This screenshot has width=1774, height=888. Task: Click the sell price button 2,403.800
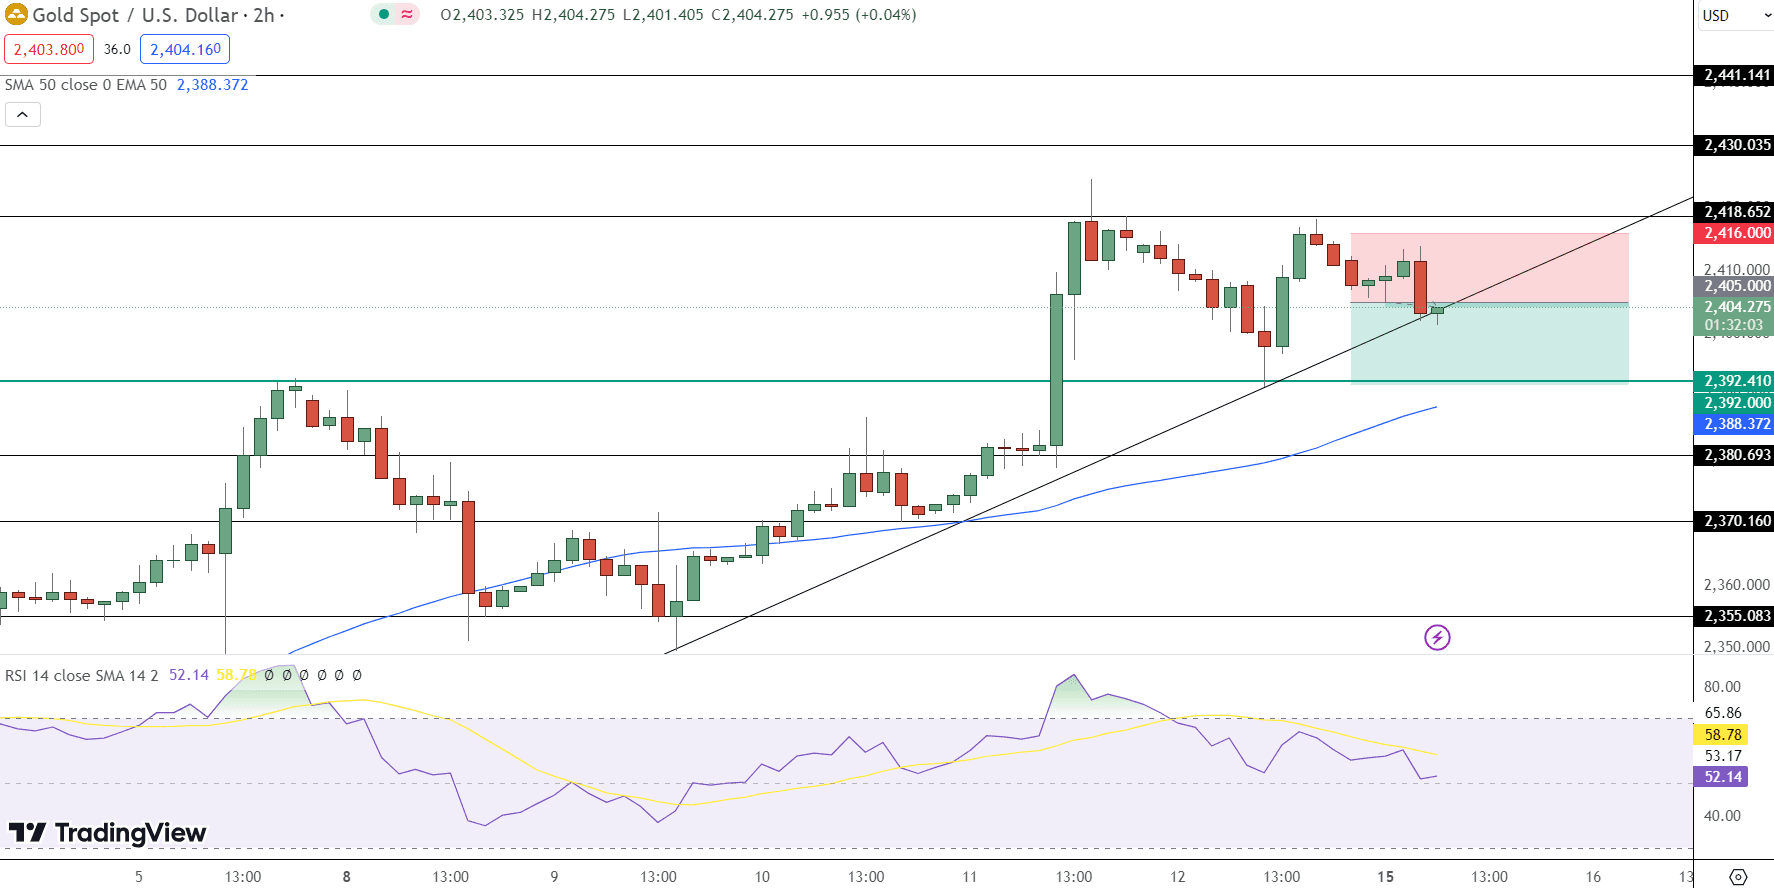pyautogui.click(x=49, y=49)
